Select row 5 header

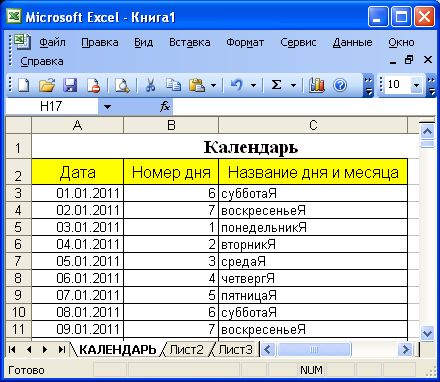click(18, 227)
